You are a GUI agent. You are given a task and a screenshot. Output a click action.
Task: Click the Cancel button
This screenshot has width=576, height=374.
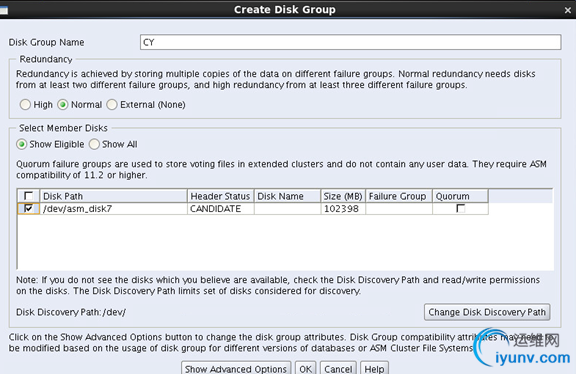pos(338,368)
